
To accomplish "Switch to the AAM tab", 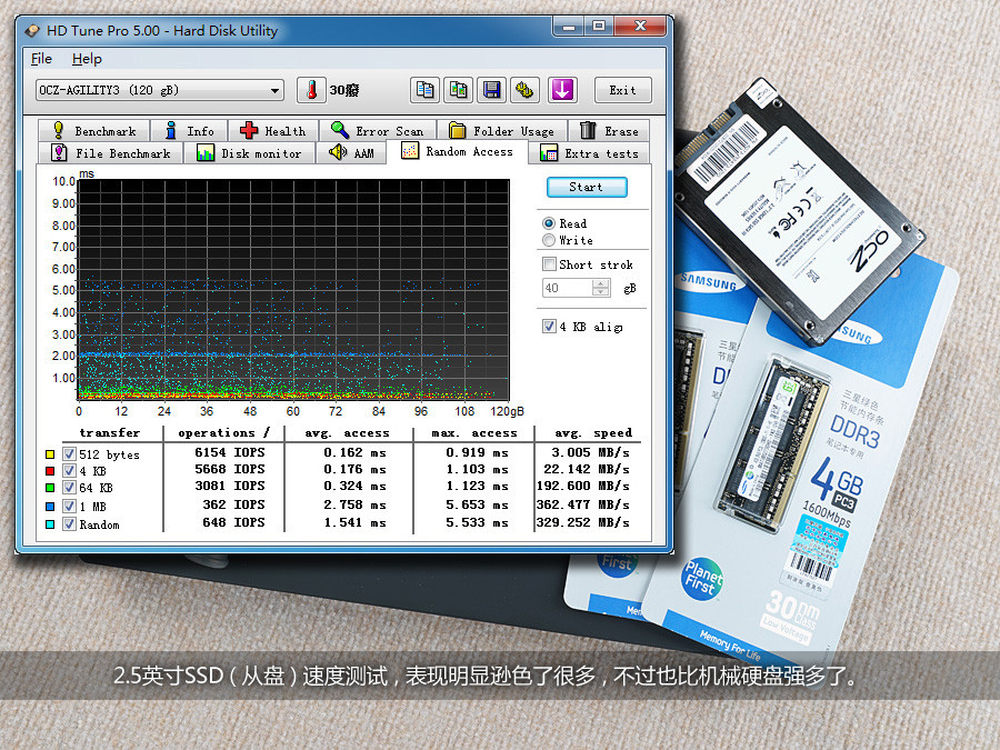I will [x=351, y=153].
